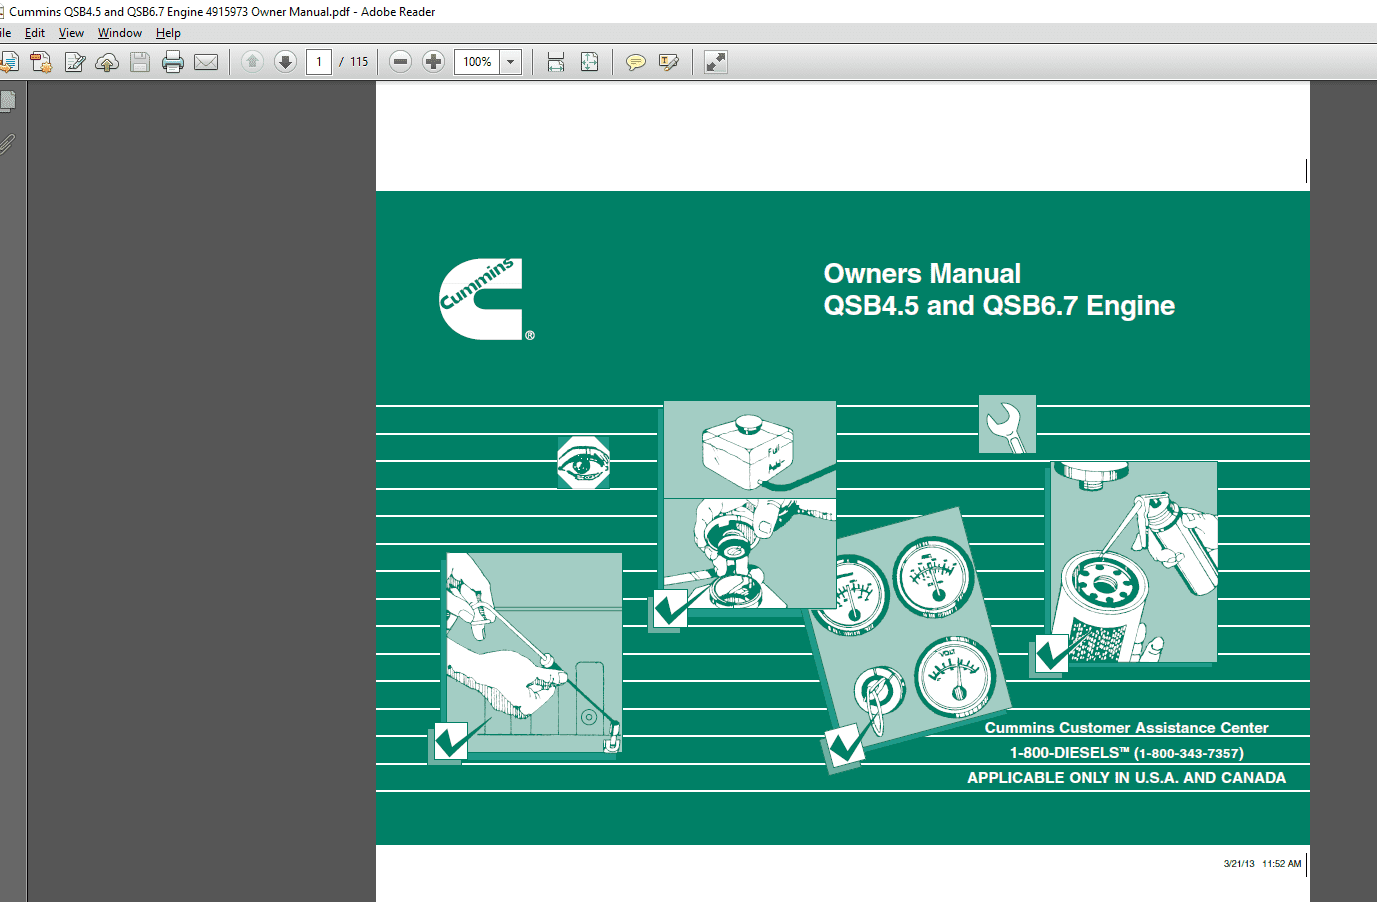Open the attachments paperclip panel
The image size is (1377, 902).
8,144
